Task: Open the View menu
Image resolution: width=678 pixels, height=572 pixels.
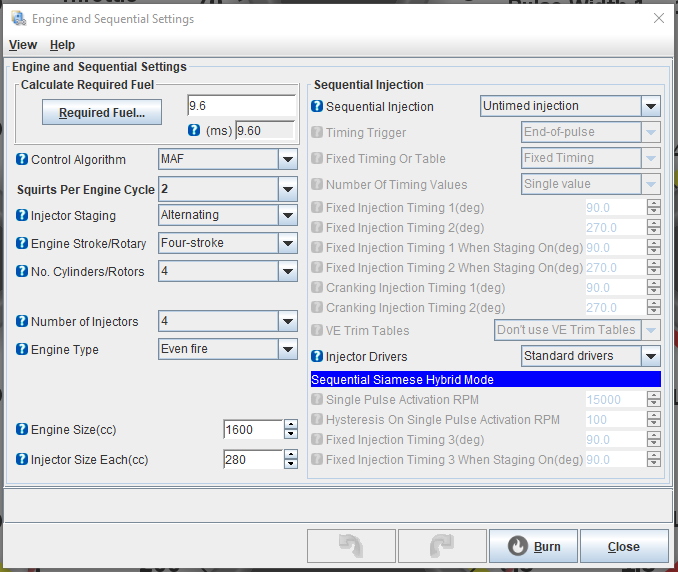Action: coord(23,45)
